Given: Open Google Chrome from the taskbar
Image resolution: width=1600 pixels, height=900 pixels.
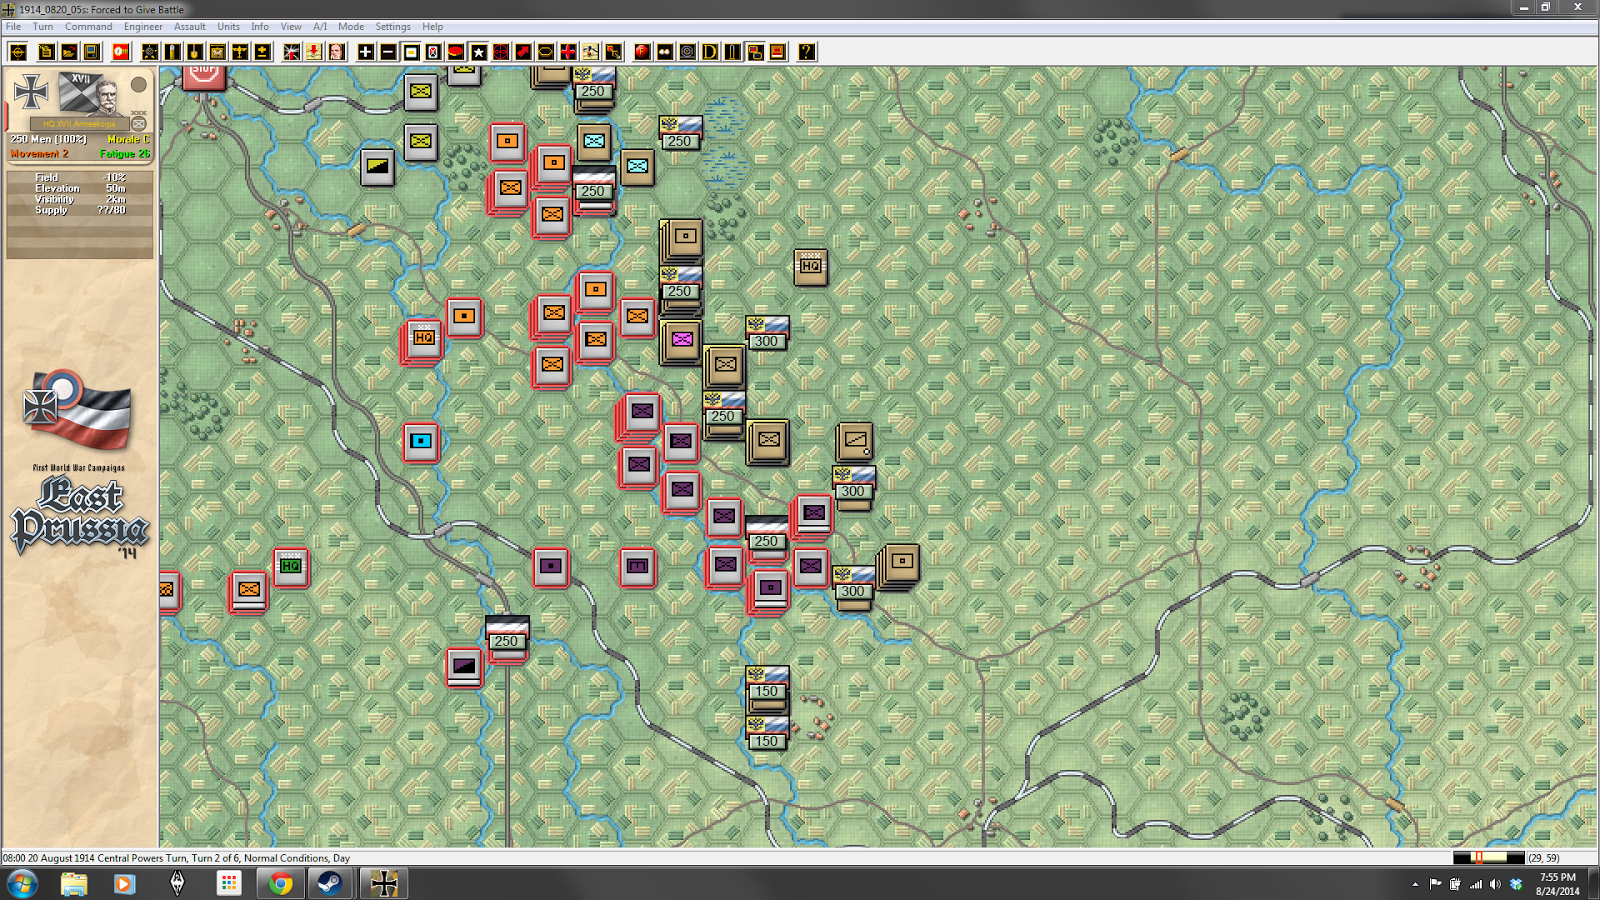Looking at the screenshot, I should 281,883.
